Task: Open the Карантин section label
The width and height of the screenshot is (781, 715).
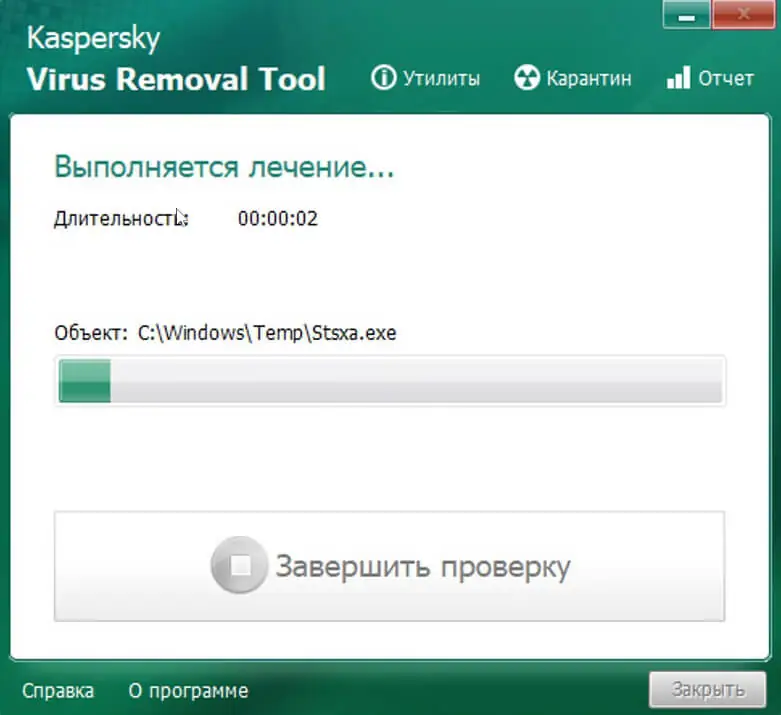Action: tap(589, 79)
